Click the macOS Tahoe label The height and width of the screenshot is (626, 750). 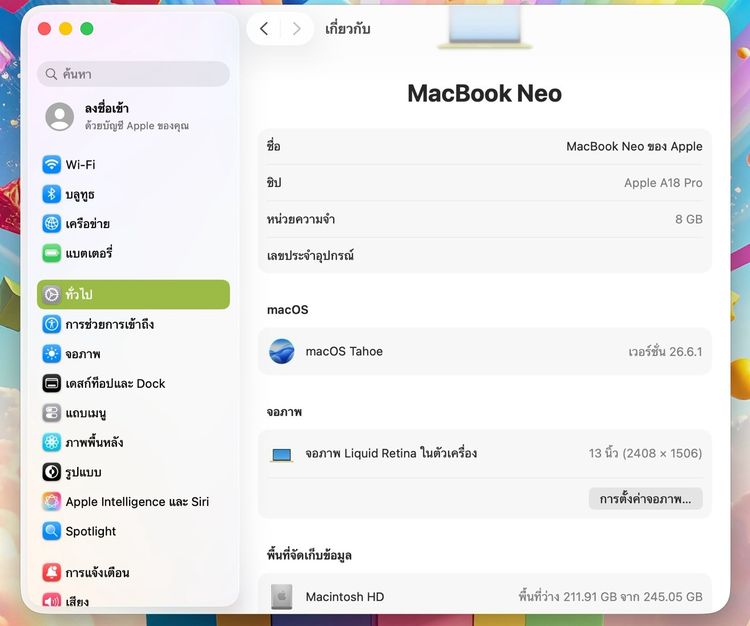coord(344,351)
